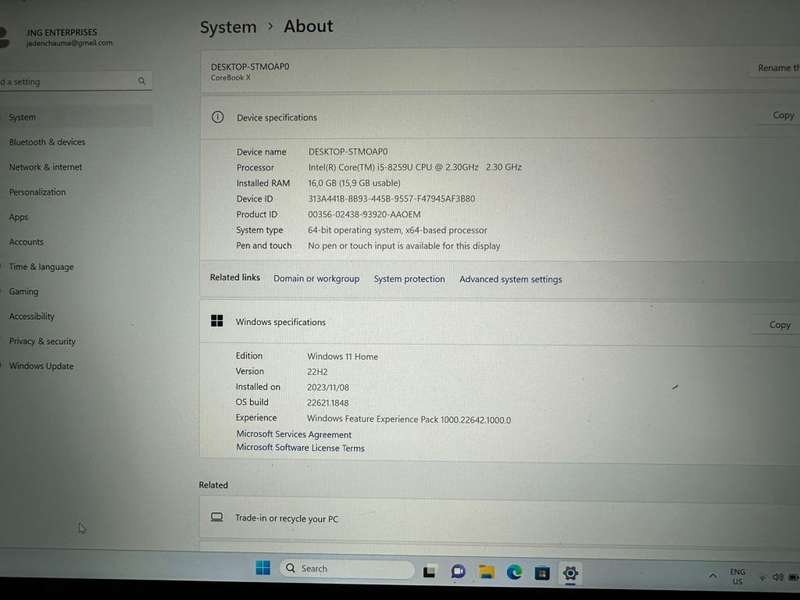800x600 pixels.
Task: Click the Processor value i5-8259U
Action: click(415, 167)
